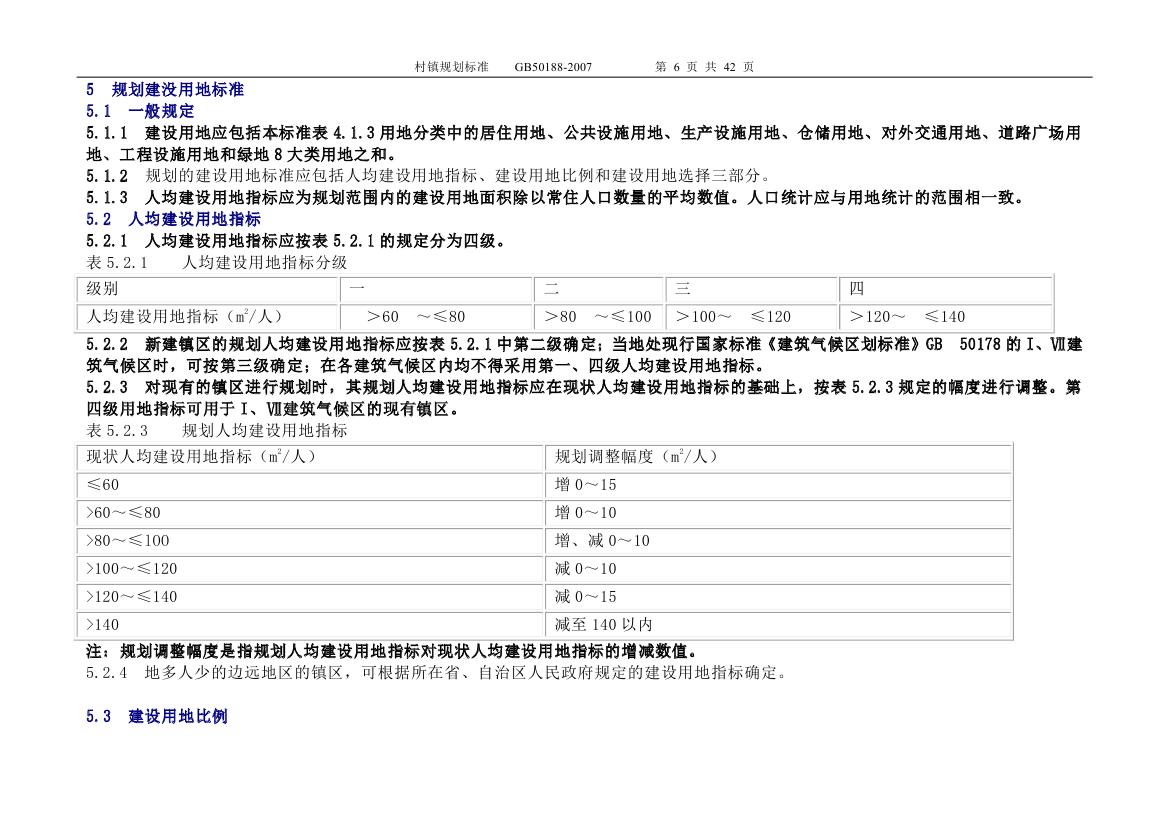
Task: Click clause 5.2.1 sentence
Action: (x=298, y=241)
